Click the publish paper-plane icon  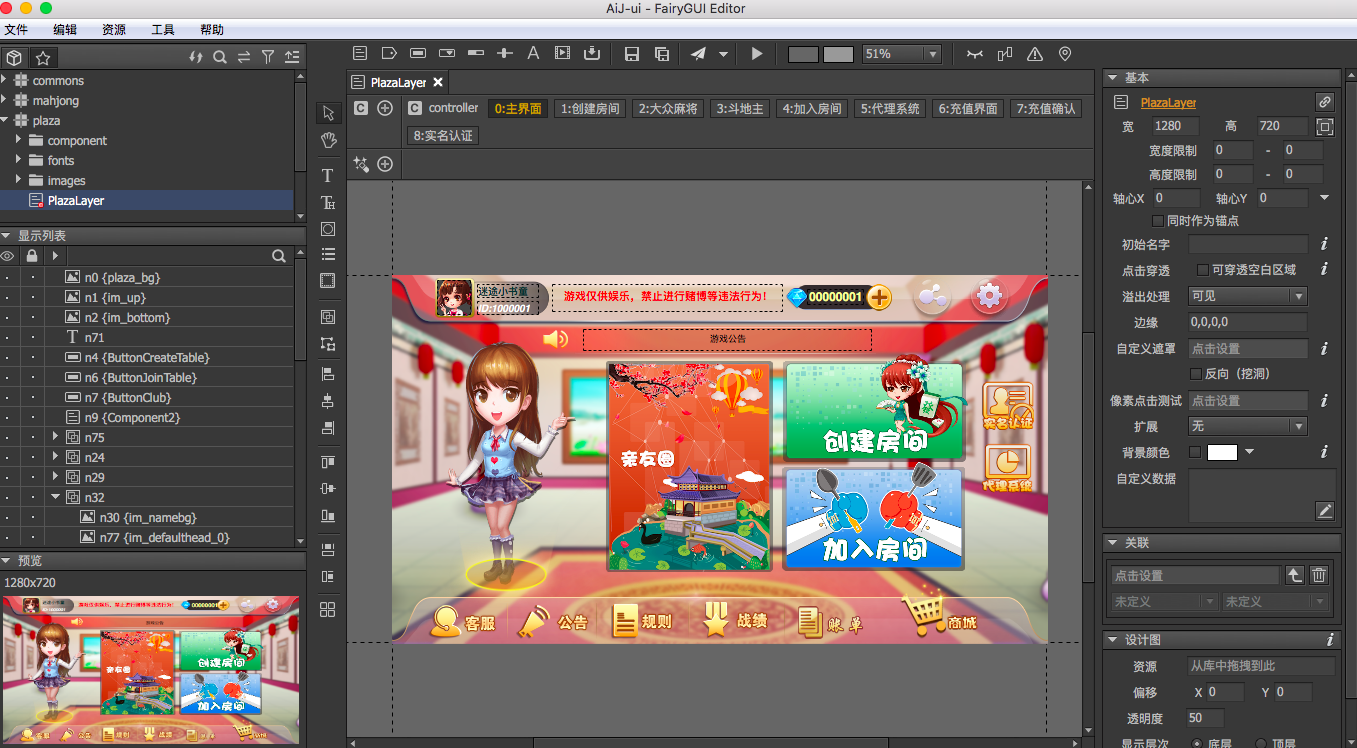coord(698,54)
